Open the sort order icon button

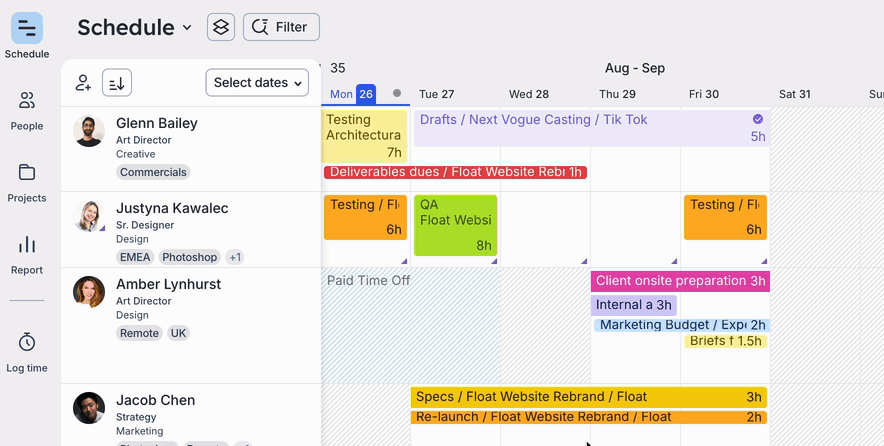(117, 83)
